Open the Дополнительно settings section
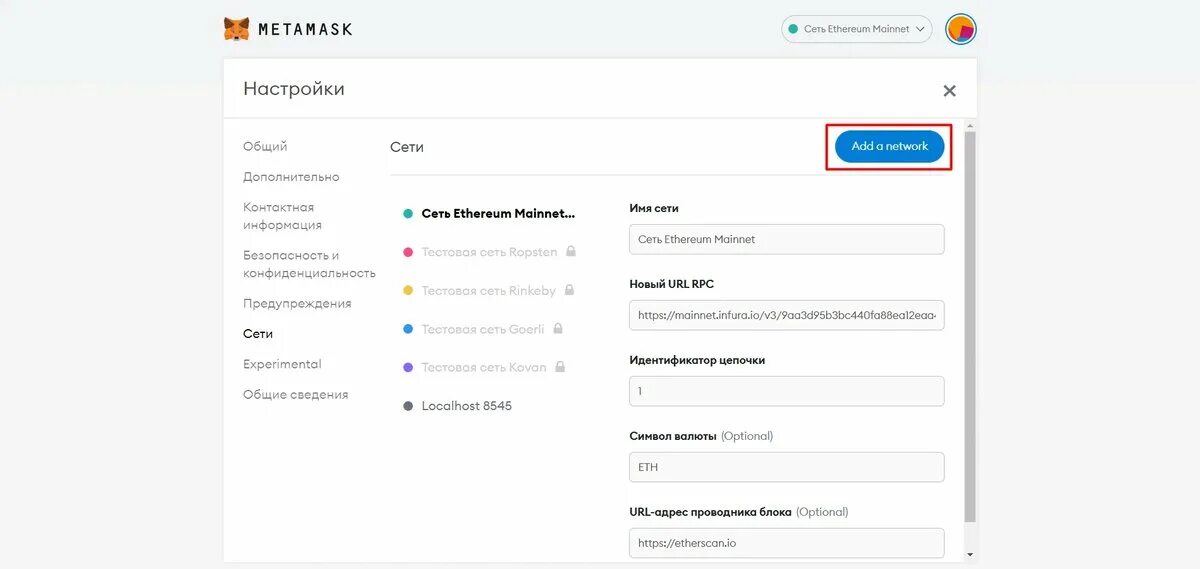1200x569 pixels. pos(291,177)
